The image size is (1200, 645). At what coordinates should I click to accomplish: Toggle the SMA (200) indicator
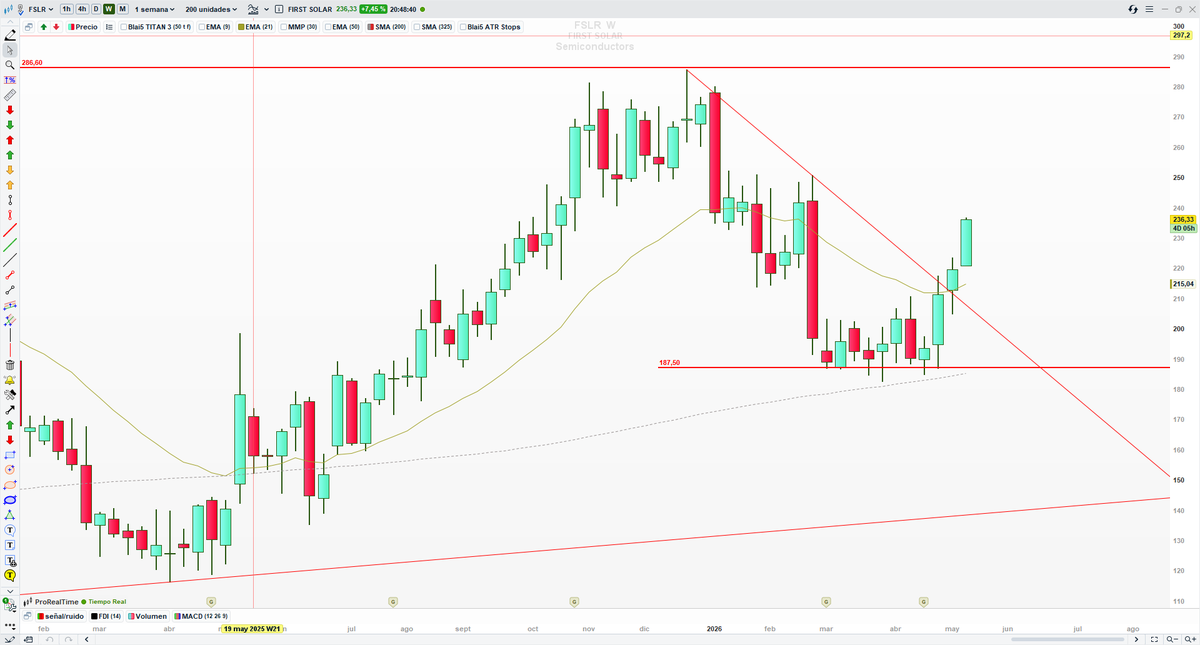[386, 27]
